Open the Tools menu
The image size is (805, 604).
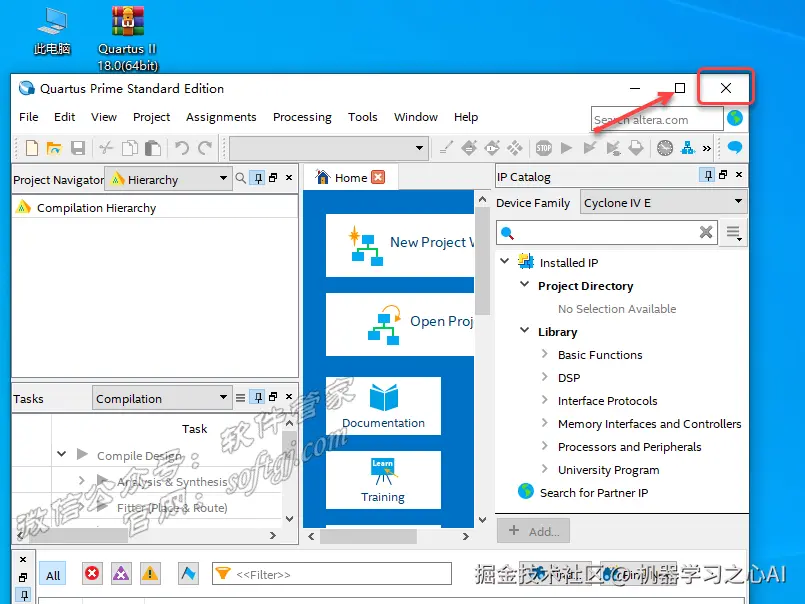[362, 117]
